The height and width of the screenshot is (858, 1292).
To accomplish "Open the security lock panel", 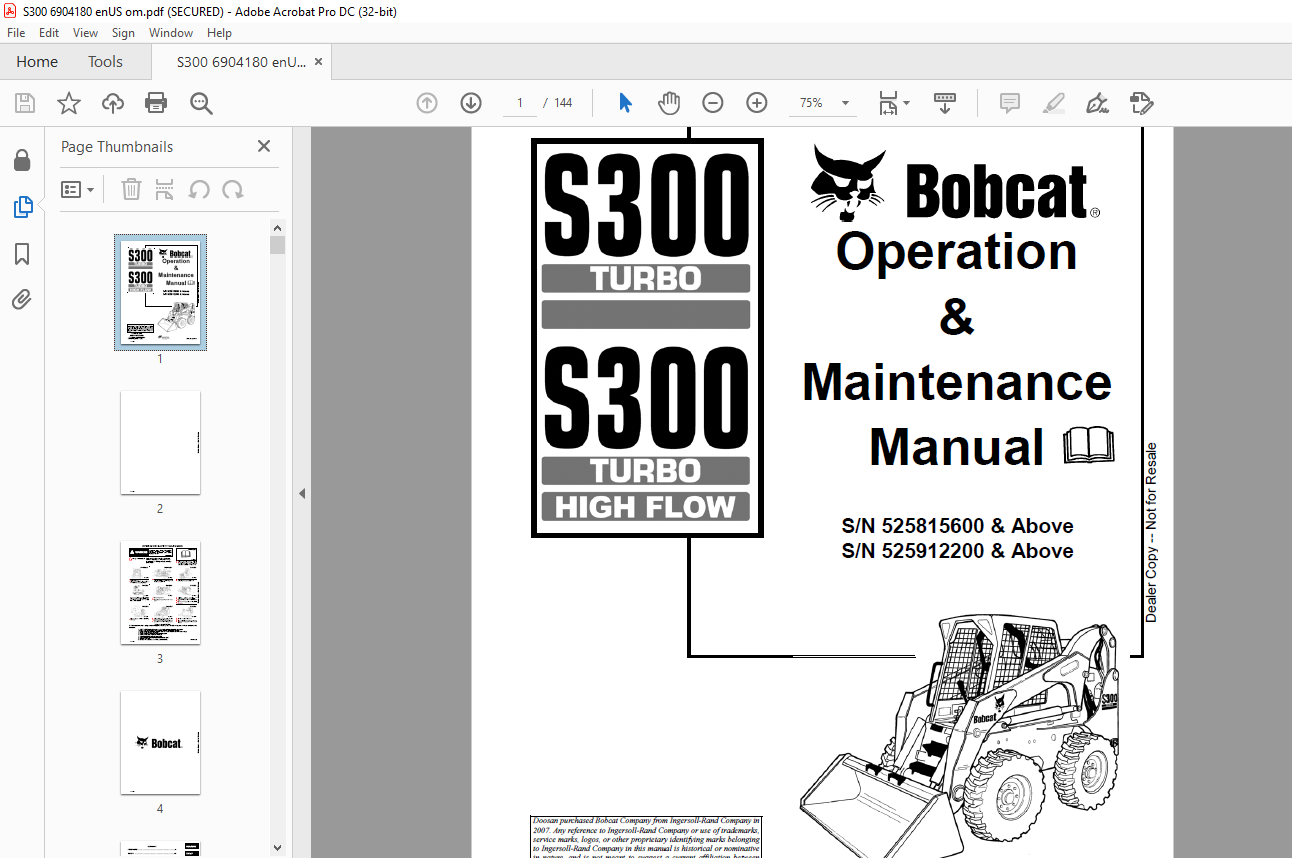I will tap(22, 160).
